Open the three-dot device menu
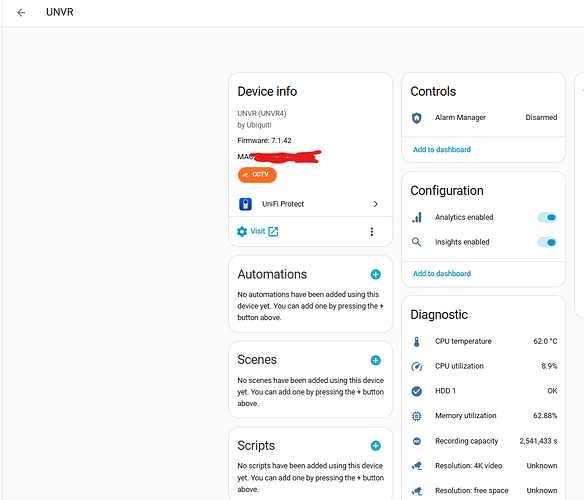This screenshot has width=584, height=500. coord(371,232)
